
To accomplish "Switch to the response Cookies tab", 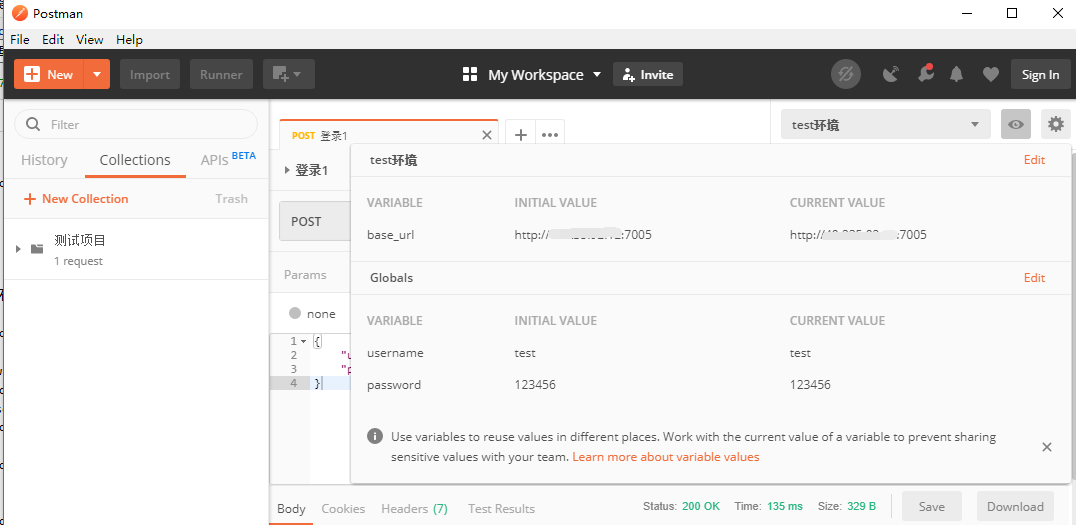I will click(x=343, y=509).
